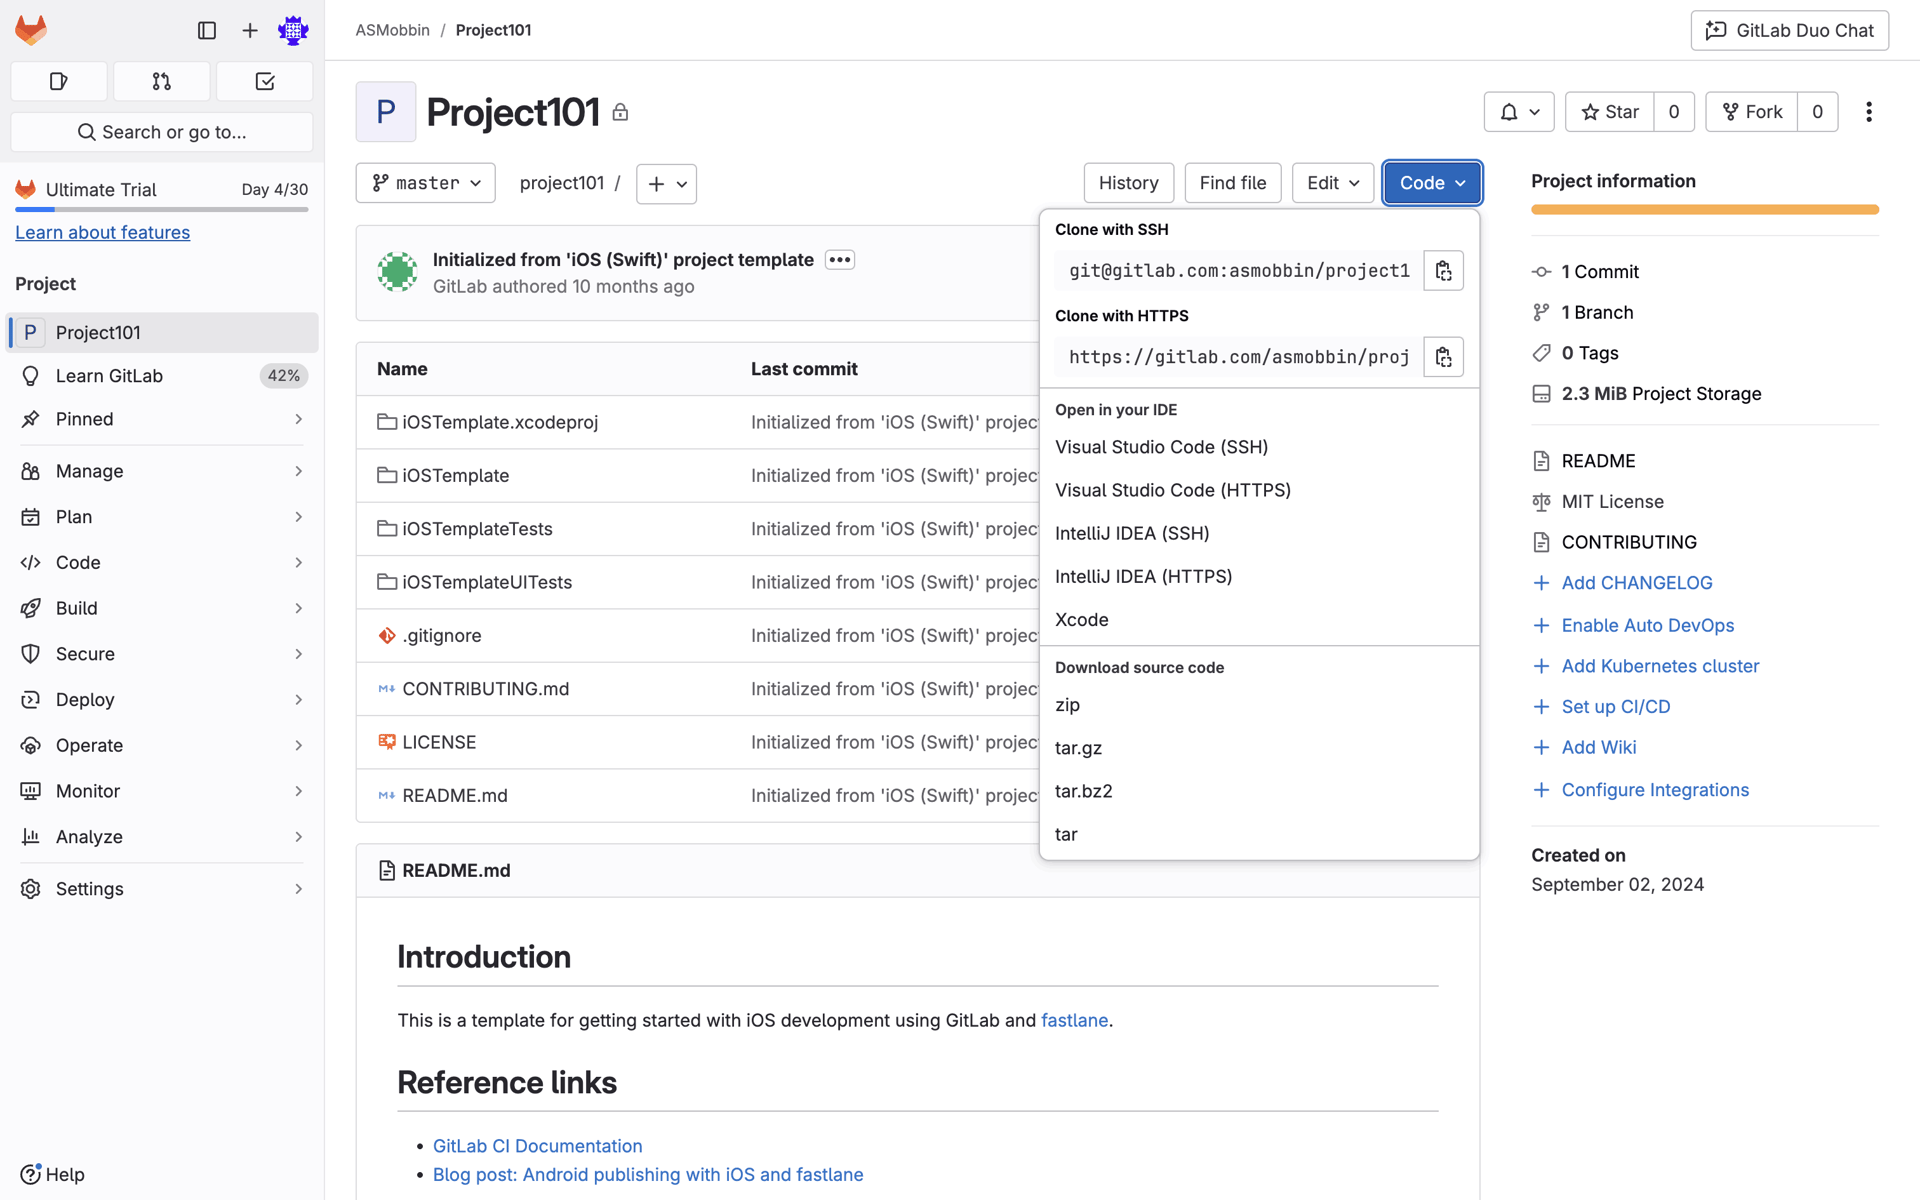This screenshot has height=1200, width=1920.
Task: Expand the Manage sidebar section
Action: [x=162, y=471]
